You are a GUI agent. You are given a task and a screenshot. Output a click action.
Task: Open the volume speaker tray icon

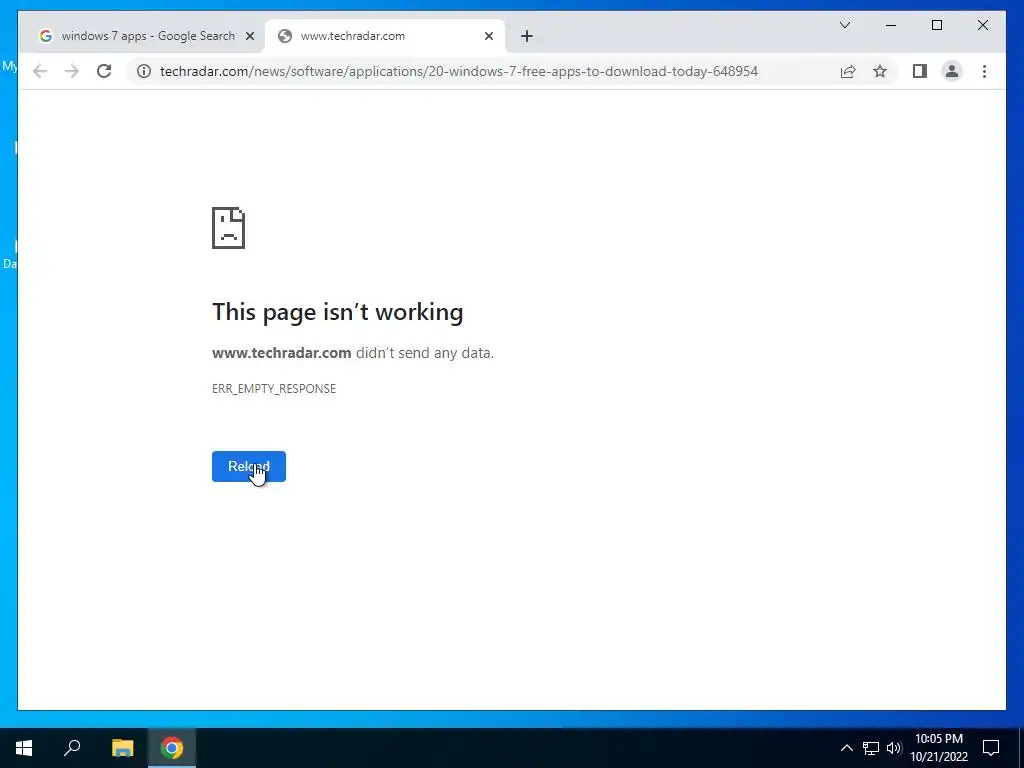click(894, 748)
